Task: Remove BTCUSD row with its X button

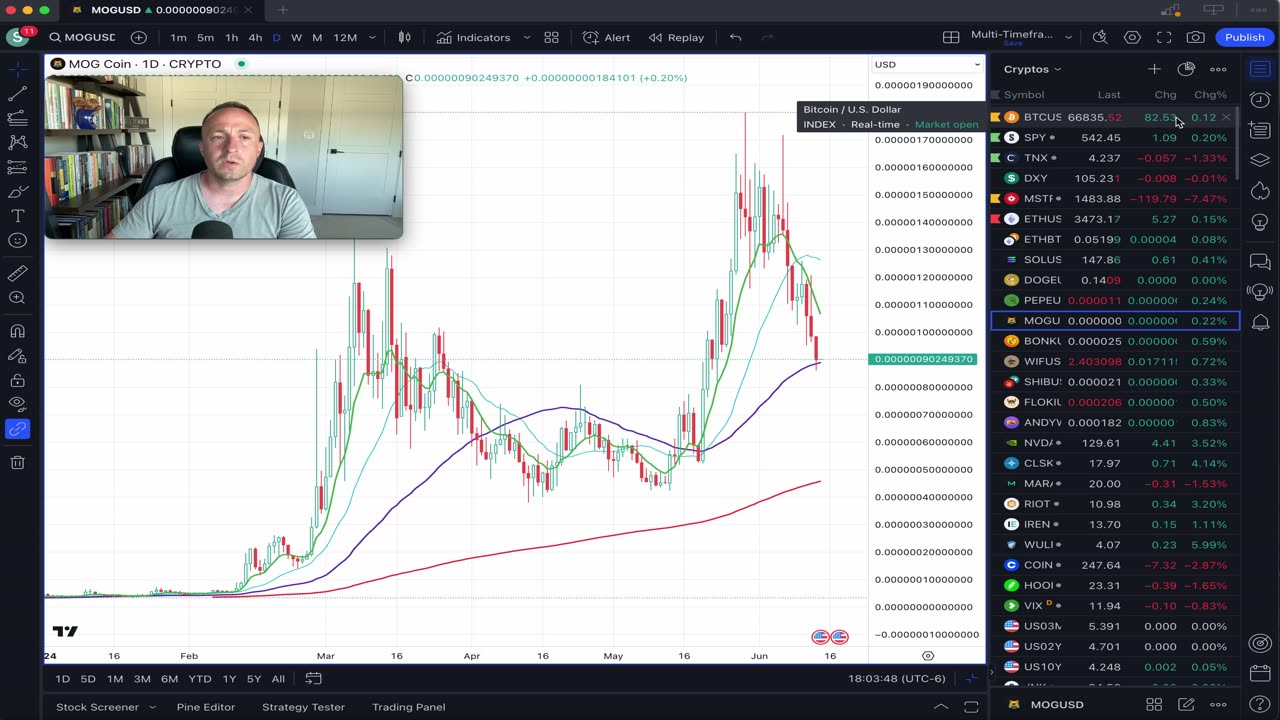Action: tap(1226, 117)
